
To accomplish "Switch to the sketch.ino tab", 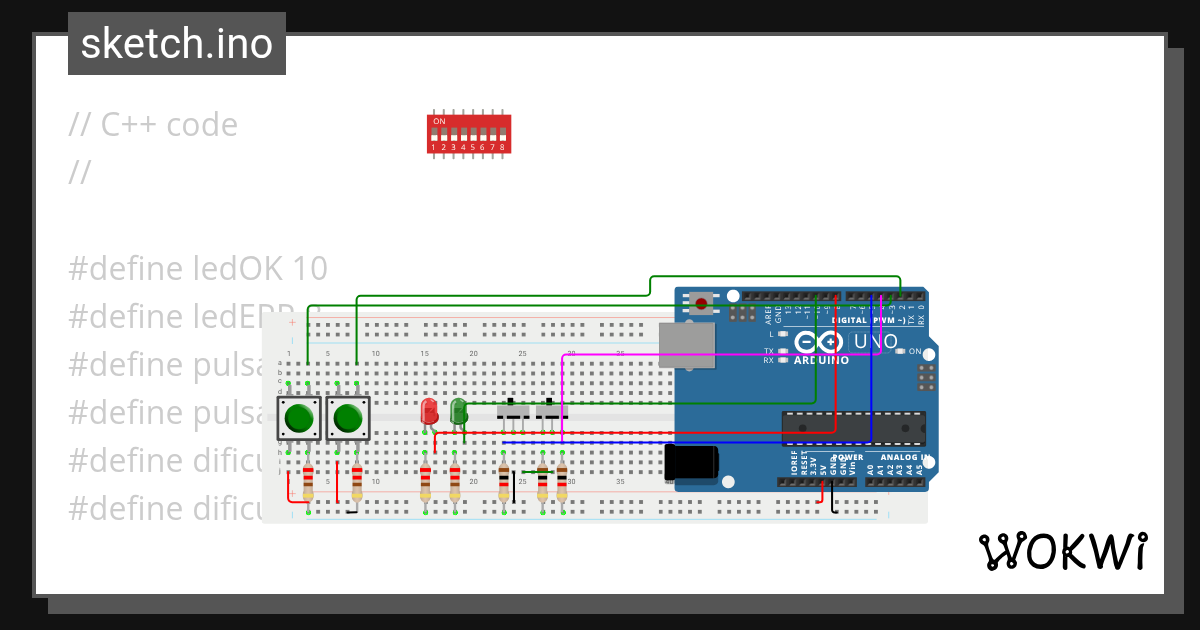I will (x=176, y=43).
